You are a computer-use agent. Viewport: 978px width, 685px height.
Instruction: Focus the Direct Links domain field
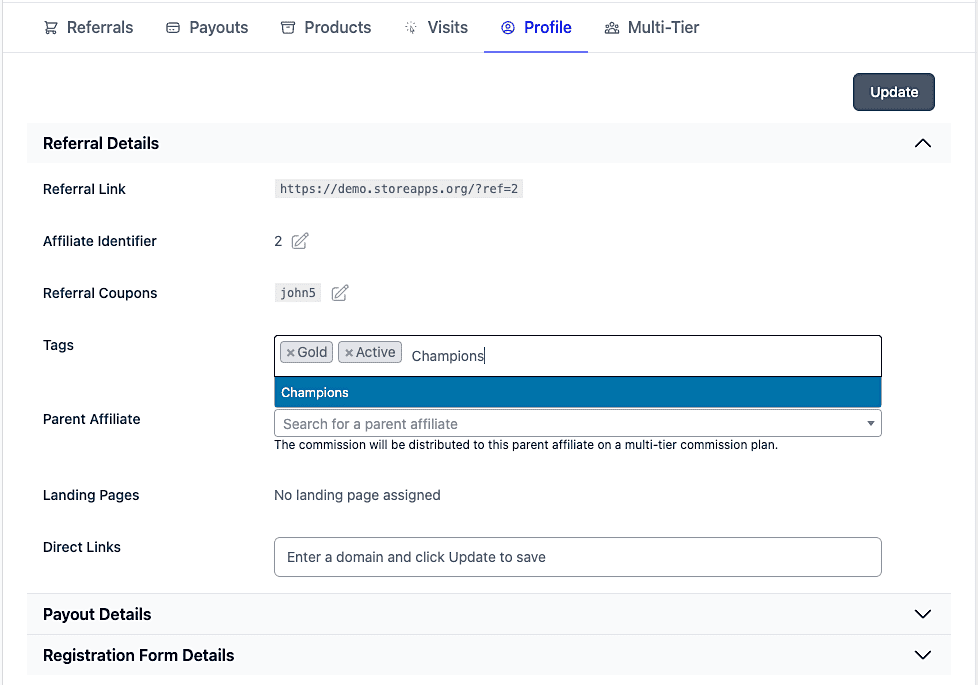click(578, 557)
